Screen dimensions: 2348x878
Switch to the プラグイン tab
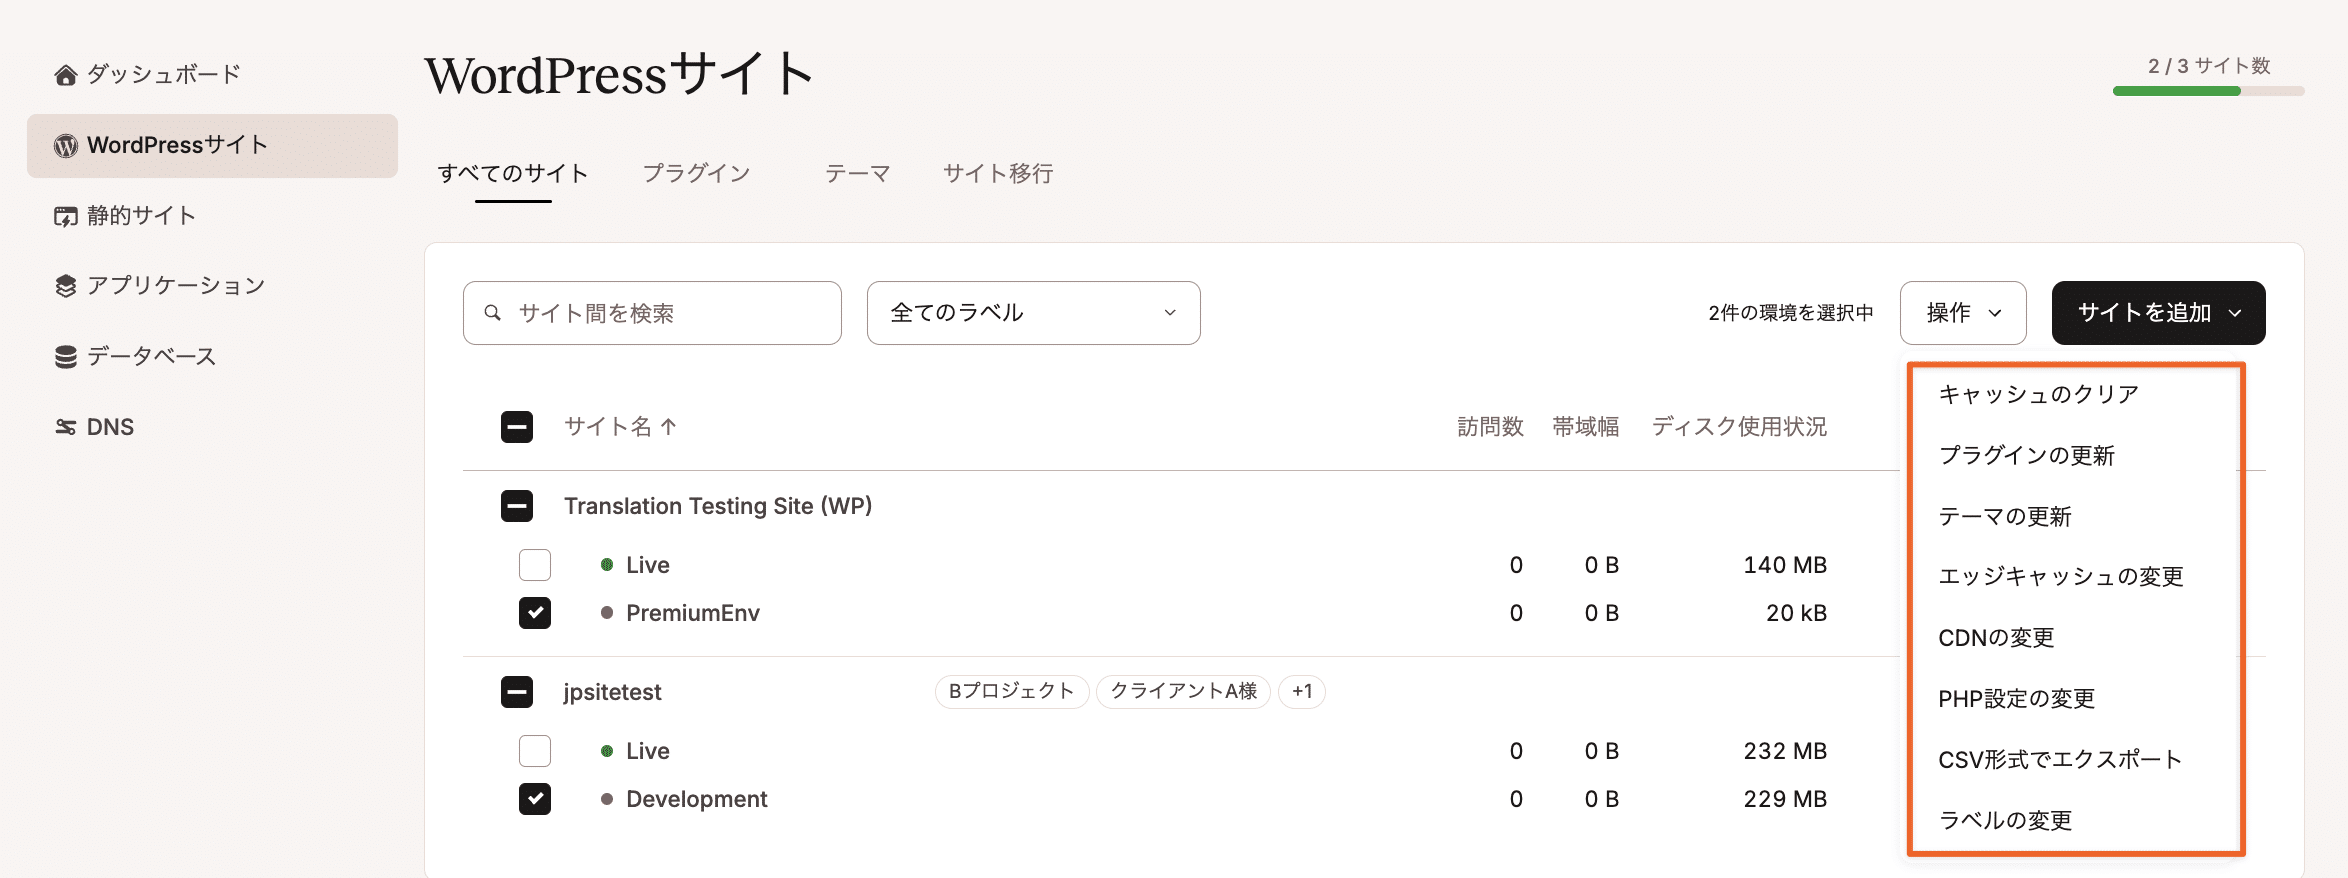[x=697, y=173]
